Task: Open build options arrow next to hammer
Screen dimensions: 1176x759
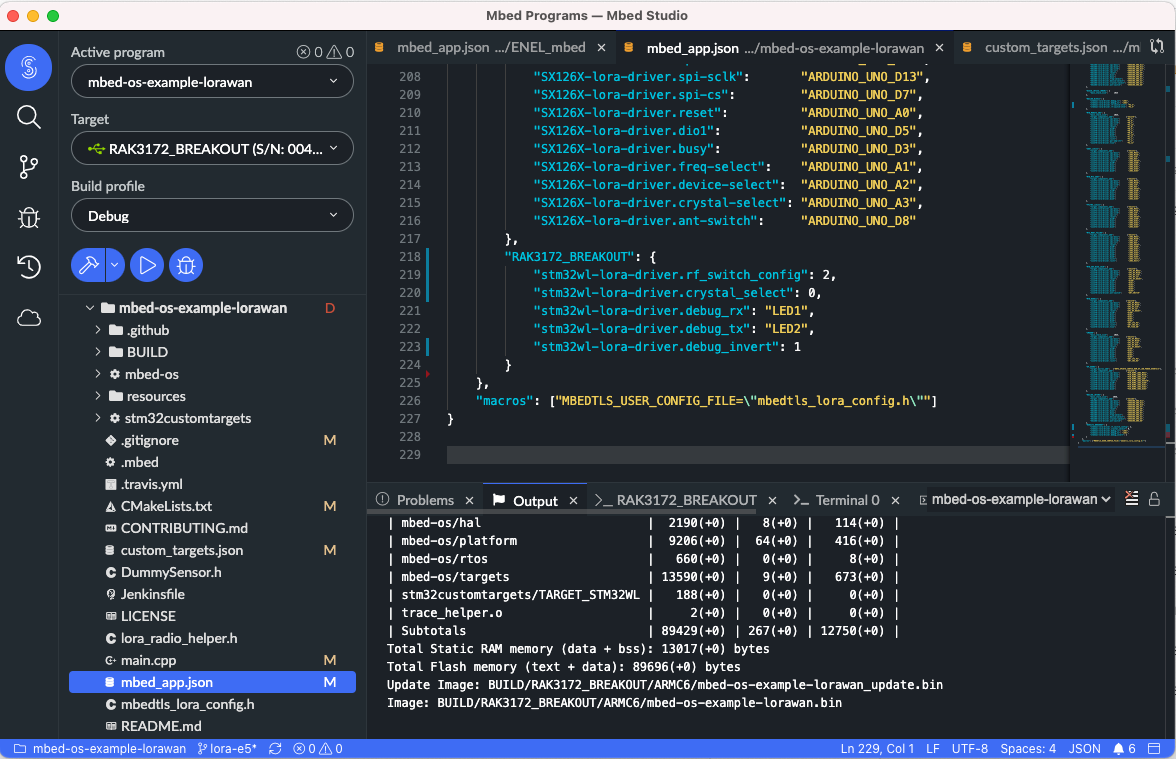Action: tap(115, 266)
